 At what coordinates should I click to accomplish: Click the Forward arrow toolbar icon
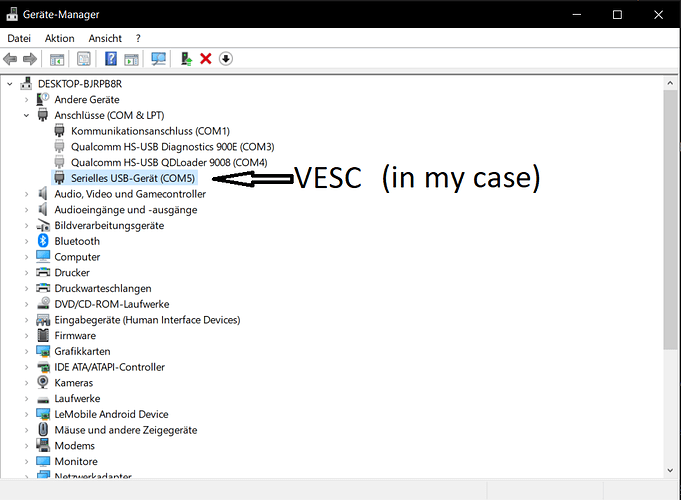click(30, 59)
